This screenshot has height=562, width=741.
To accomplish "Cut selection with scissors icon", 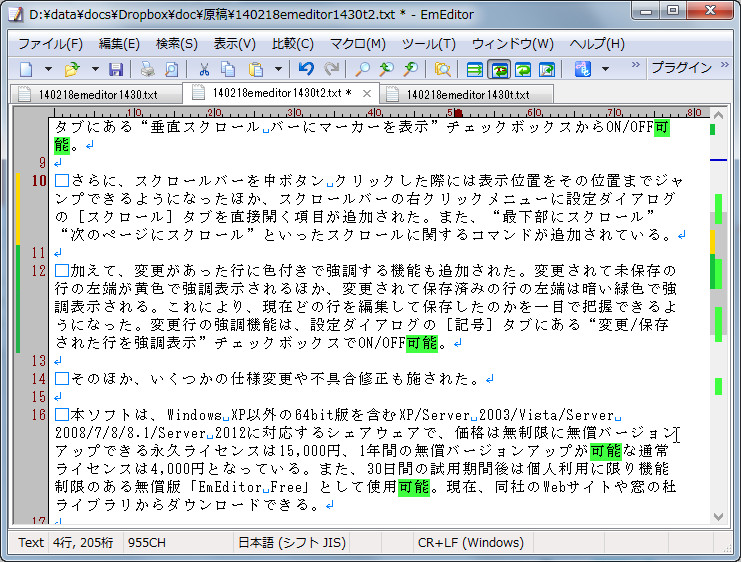I will pyautogui.click(x=204, y=69).
